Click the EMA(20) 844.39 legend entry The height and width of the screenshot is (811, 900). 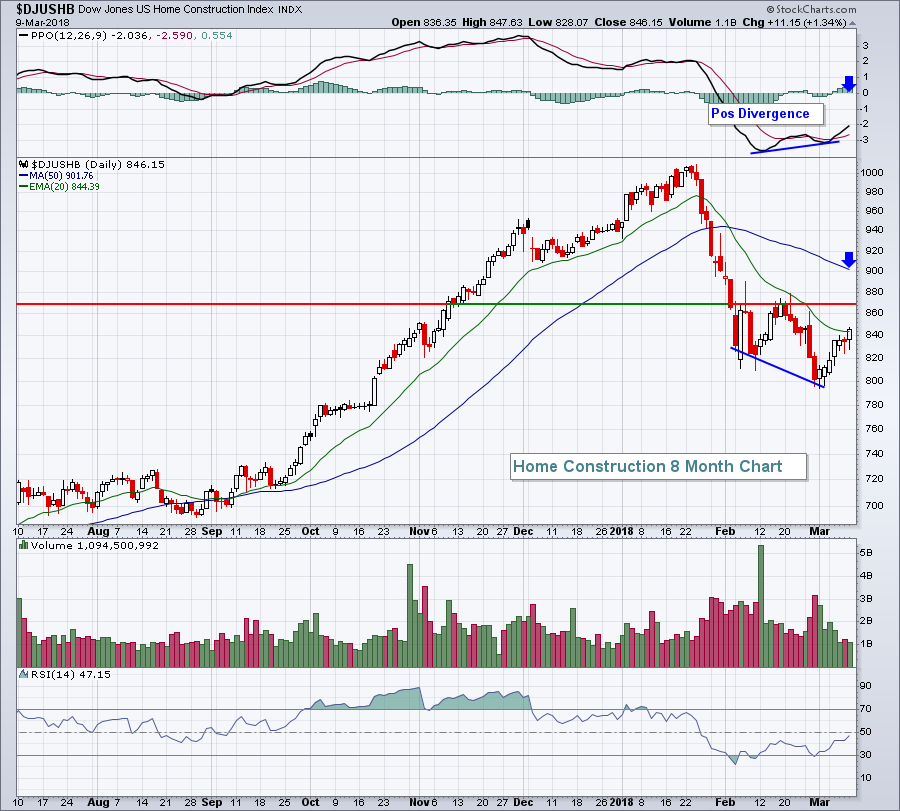click(59, 187)
